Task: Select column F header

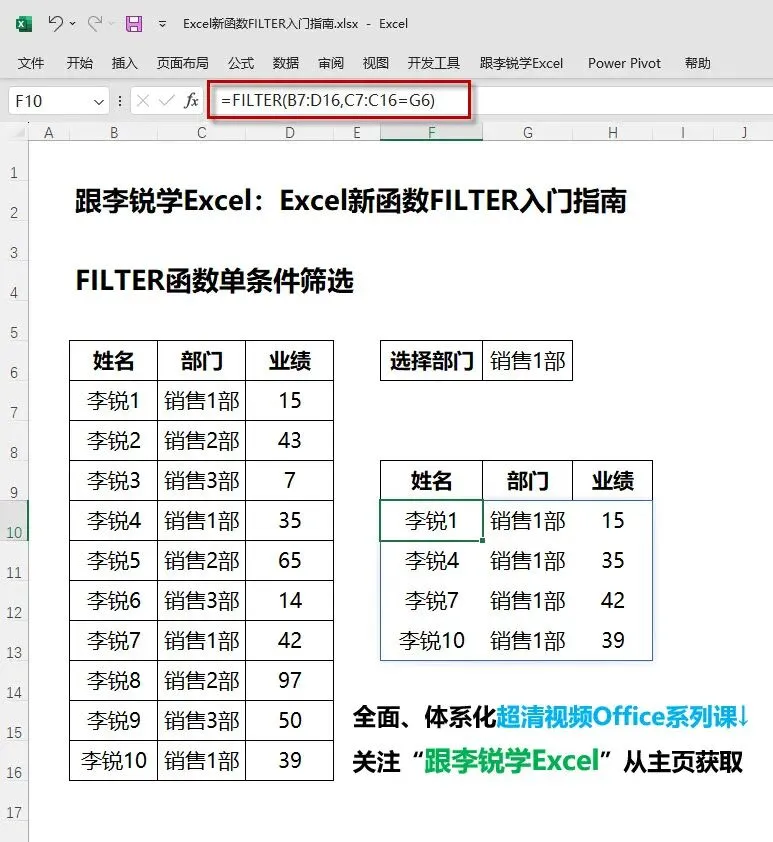Action: coord(432,133)
